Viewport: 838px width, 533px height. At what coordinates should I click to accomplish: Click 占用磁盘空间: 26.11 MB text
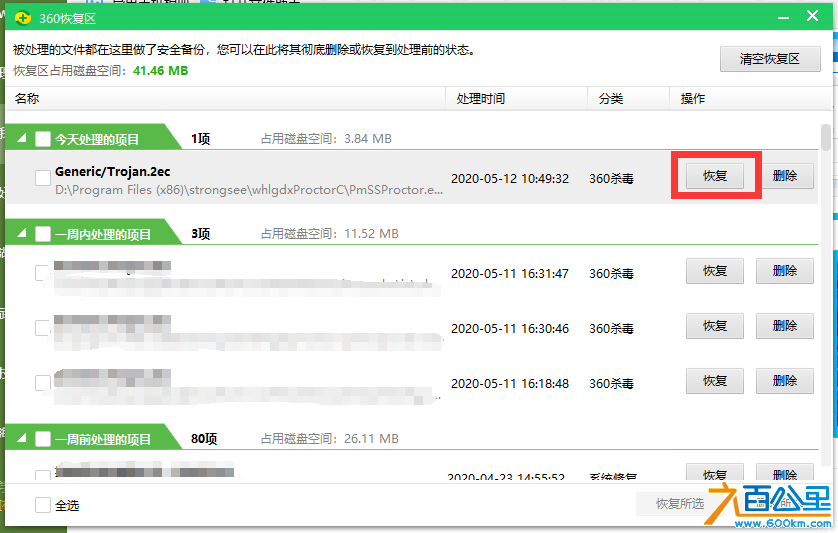[x=330, y=439]
